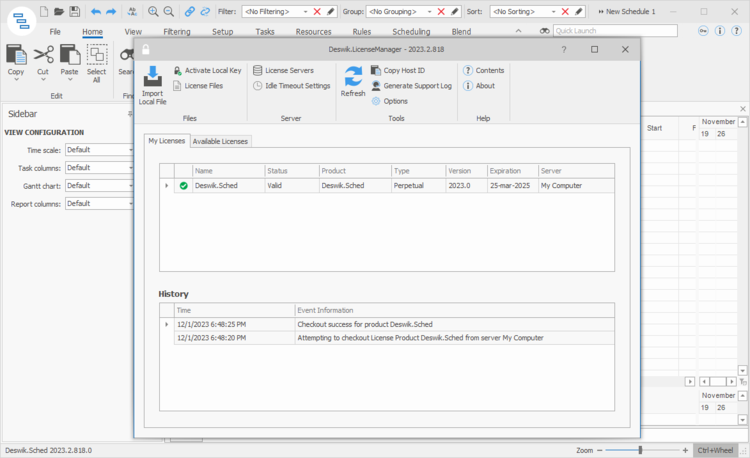Image resolution: width=750 pixels, height=458 pixels.
Task: Open License Servers
Action: tap(283, 70)
